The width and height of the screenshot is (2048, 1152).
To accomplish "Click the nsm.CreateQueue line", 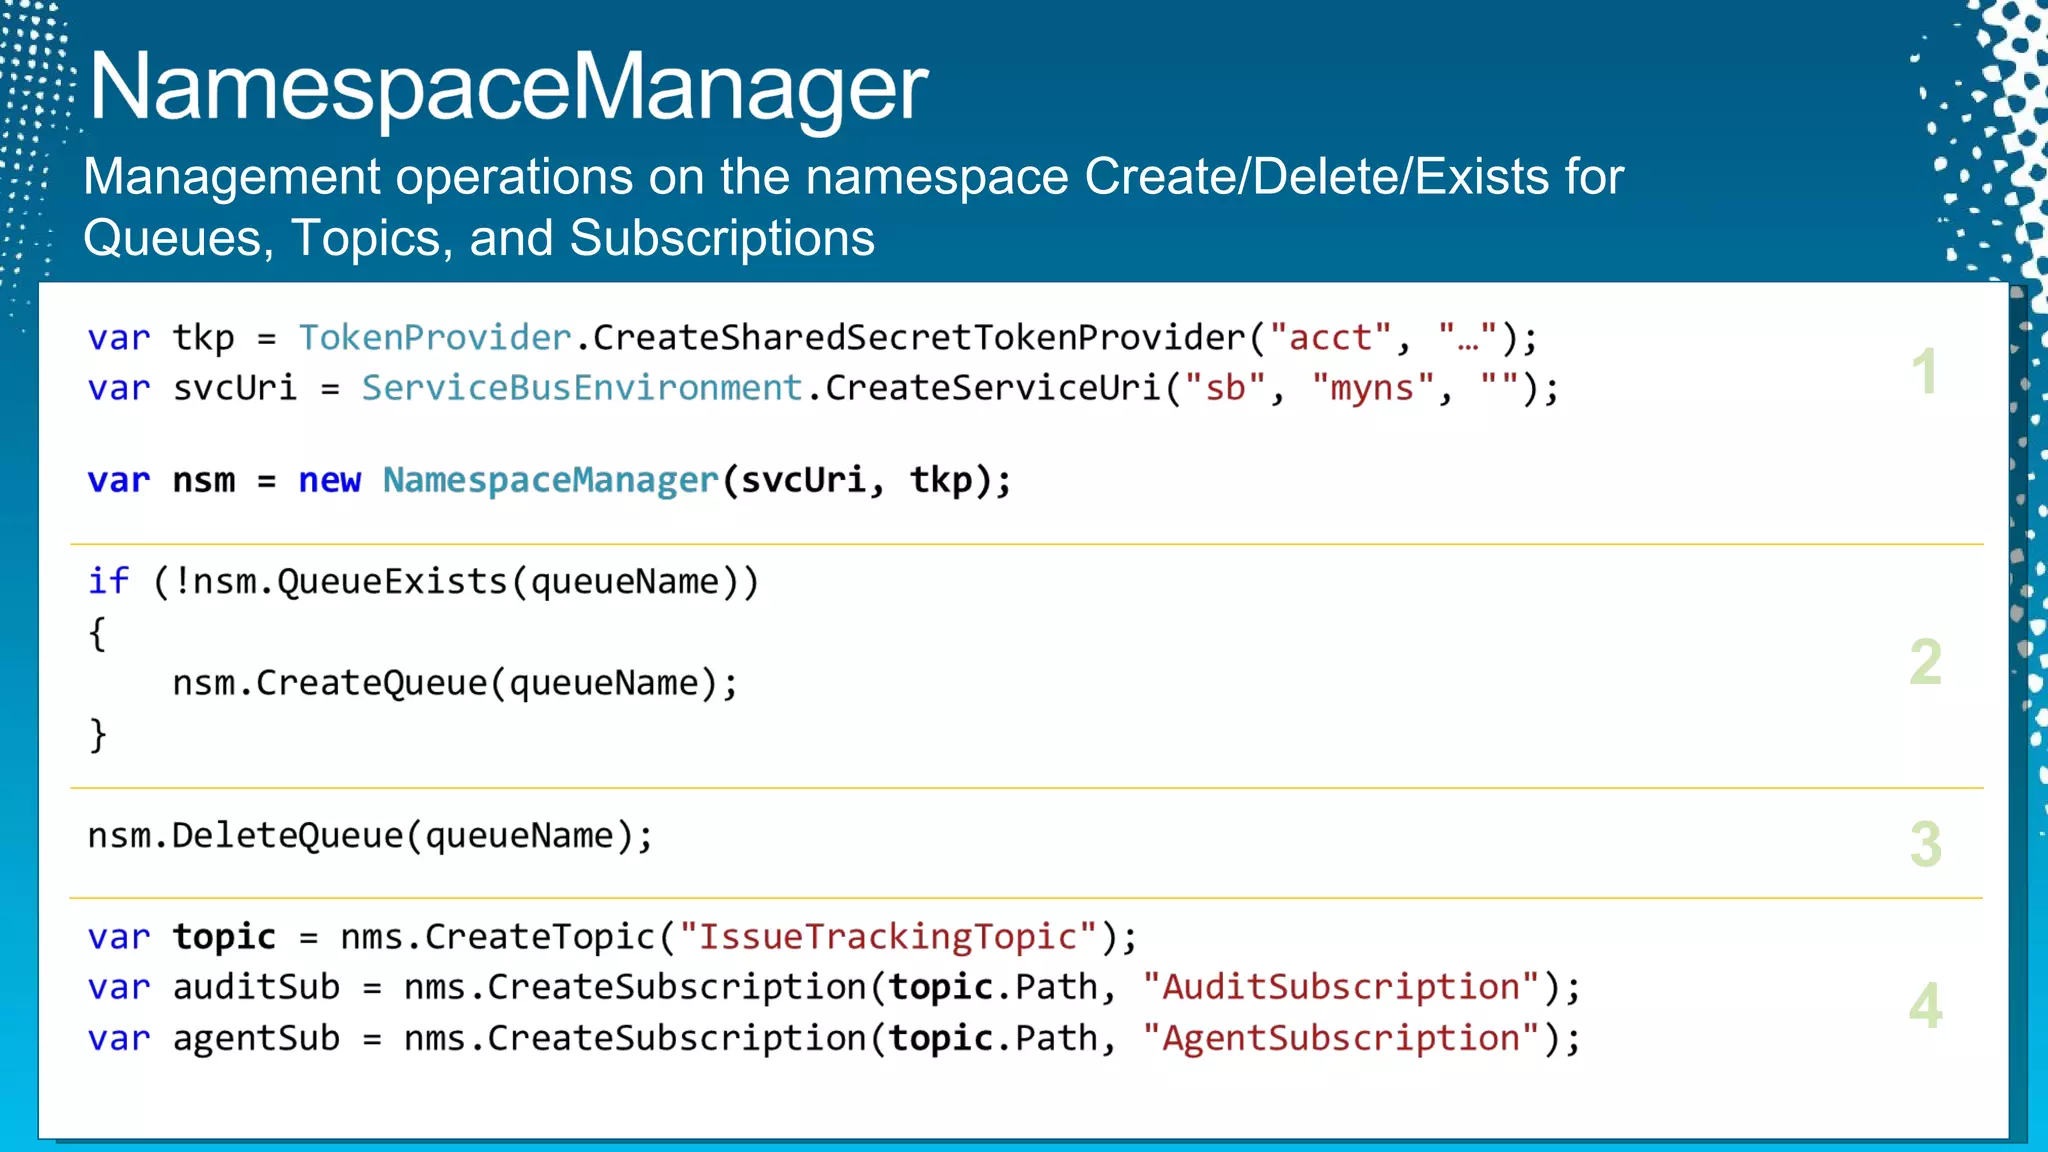I will (x=455, y=684).
